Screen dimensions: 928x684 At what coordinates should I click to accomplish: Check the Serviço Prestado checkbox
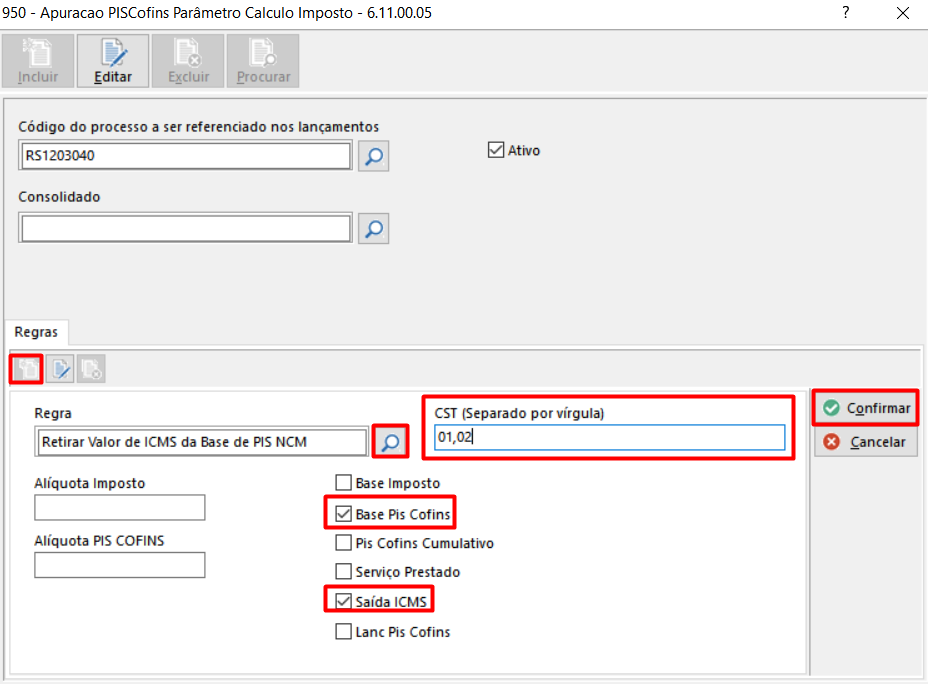[x=343, y=571]
